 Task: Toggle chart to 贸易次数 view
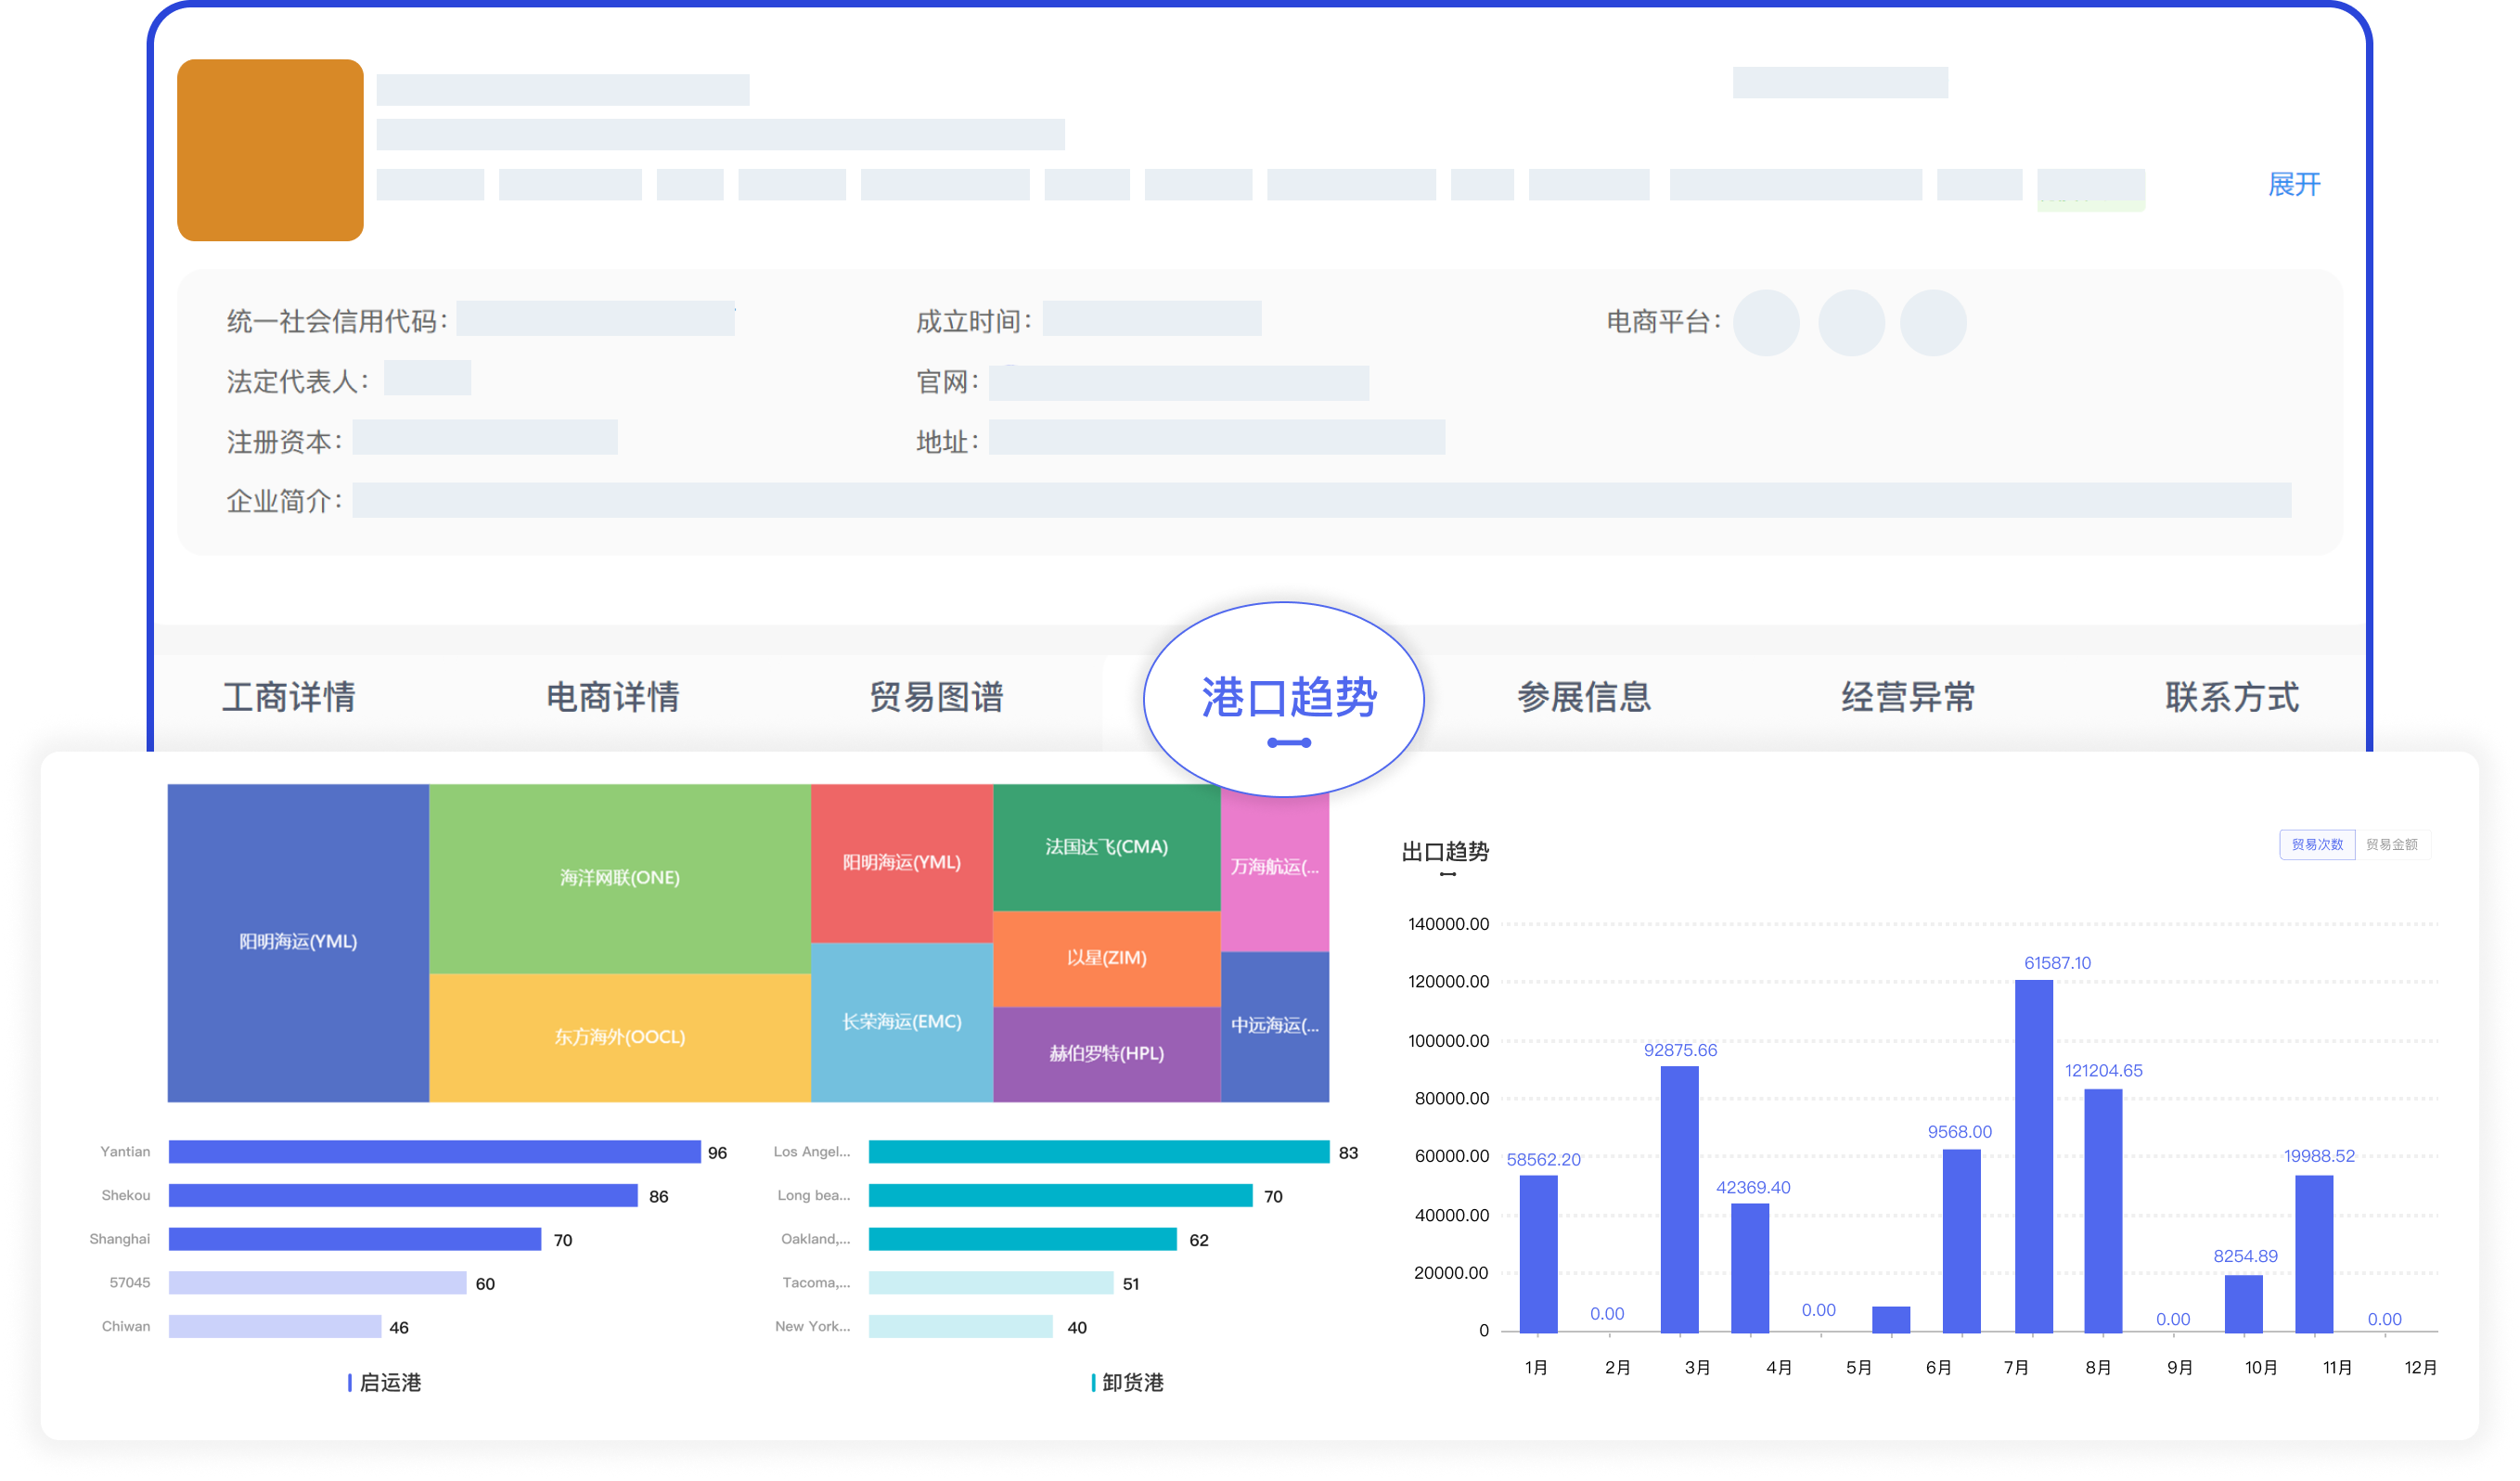point(2317,844)
